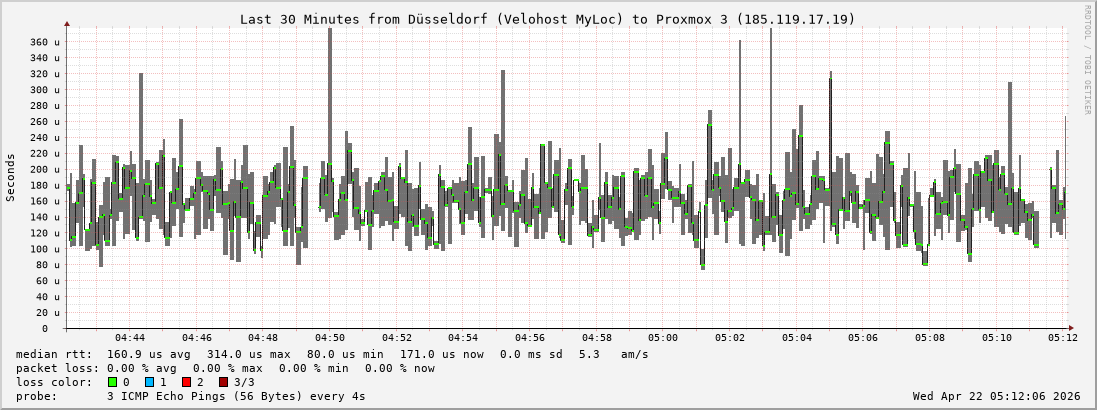Click the RRDTOOL / TOBI OETIKER watermark
1097x410 pixels.
coord(1087,58)
